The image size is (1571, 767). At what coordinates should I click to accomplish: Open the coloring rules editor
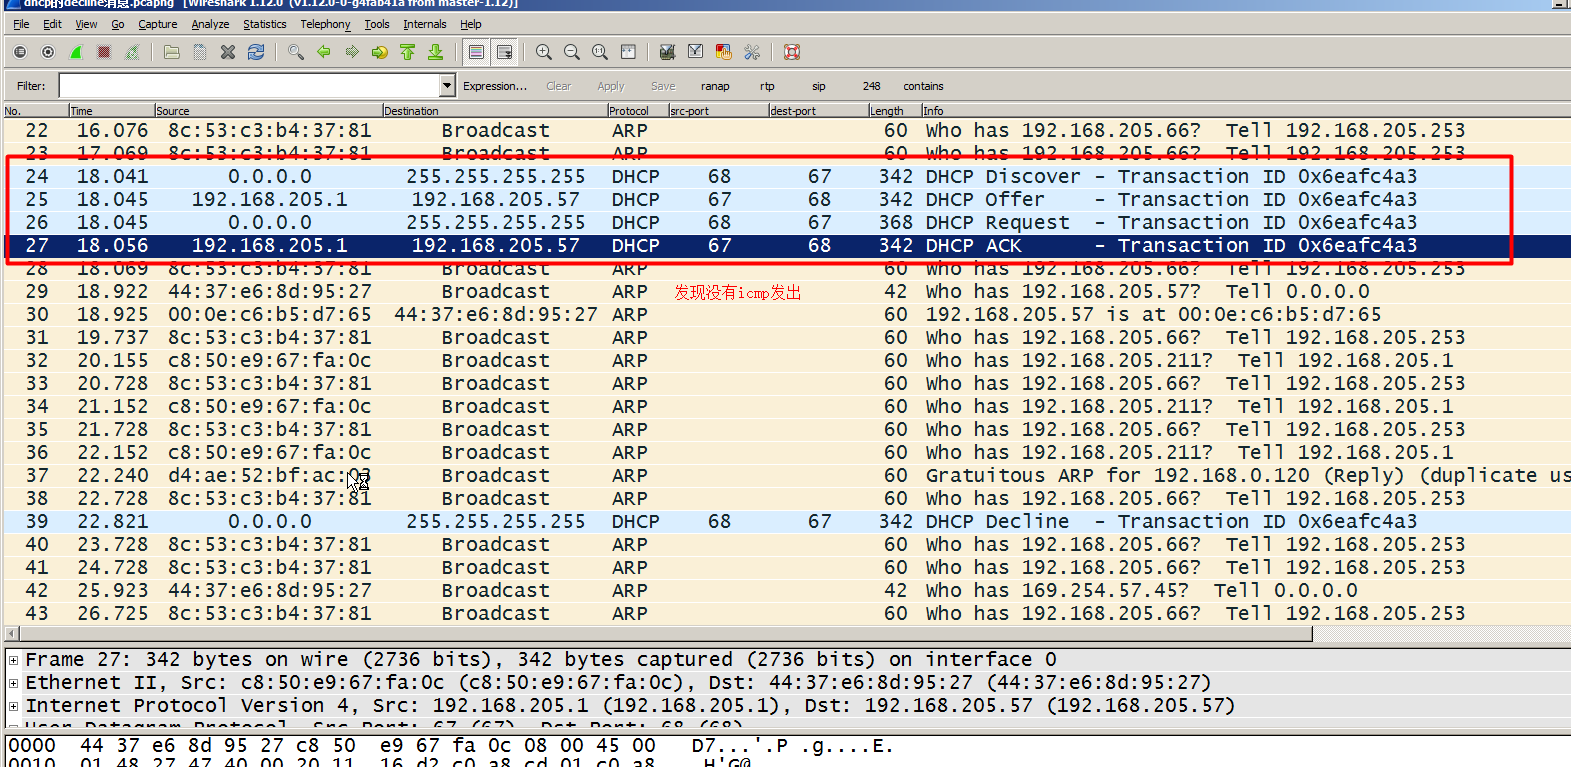click(724, 52)
